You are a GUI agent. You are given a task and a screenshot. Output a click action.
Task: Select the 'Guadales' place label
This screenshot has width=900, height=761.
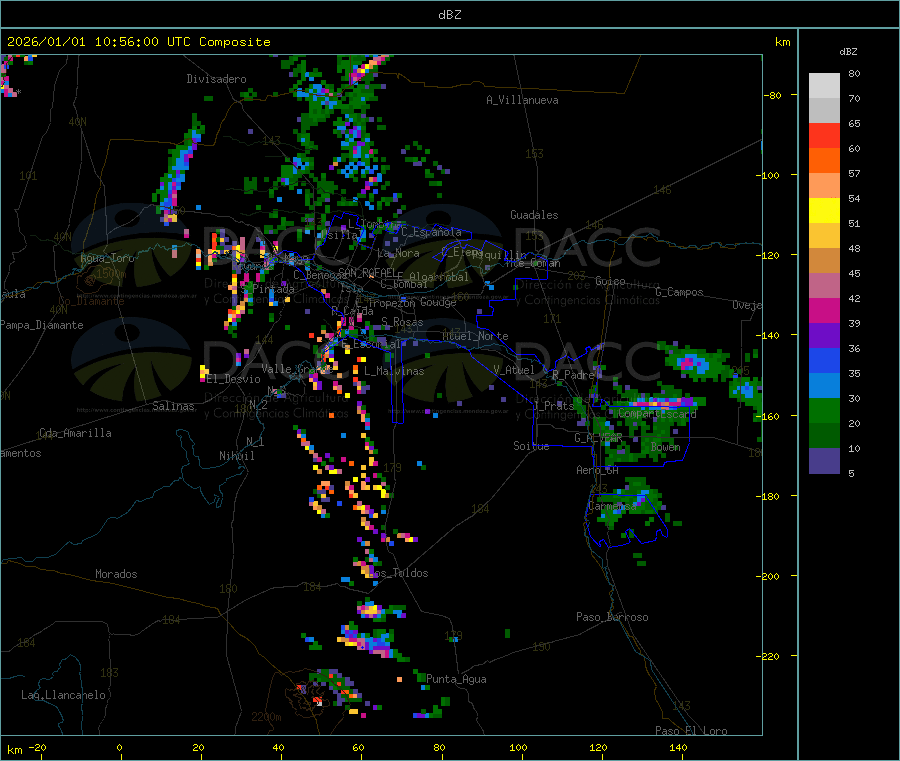(534, 215)
